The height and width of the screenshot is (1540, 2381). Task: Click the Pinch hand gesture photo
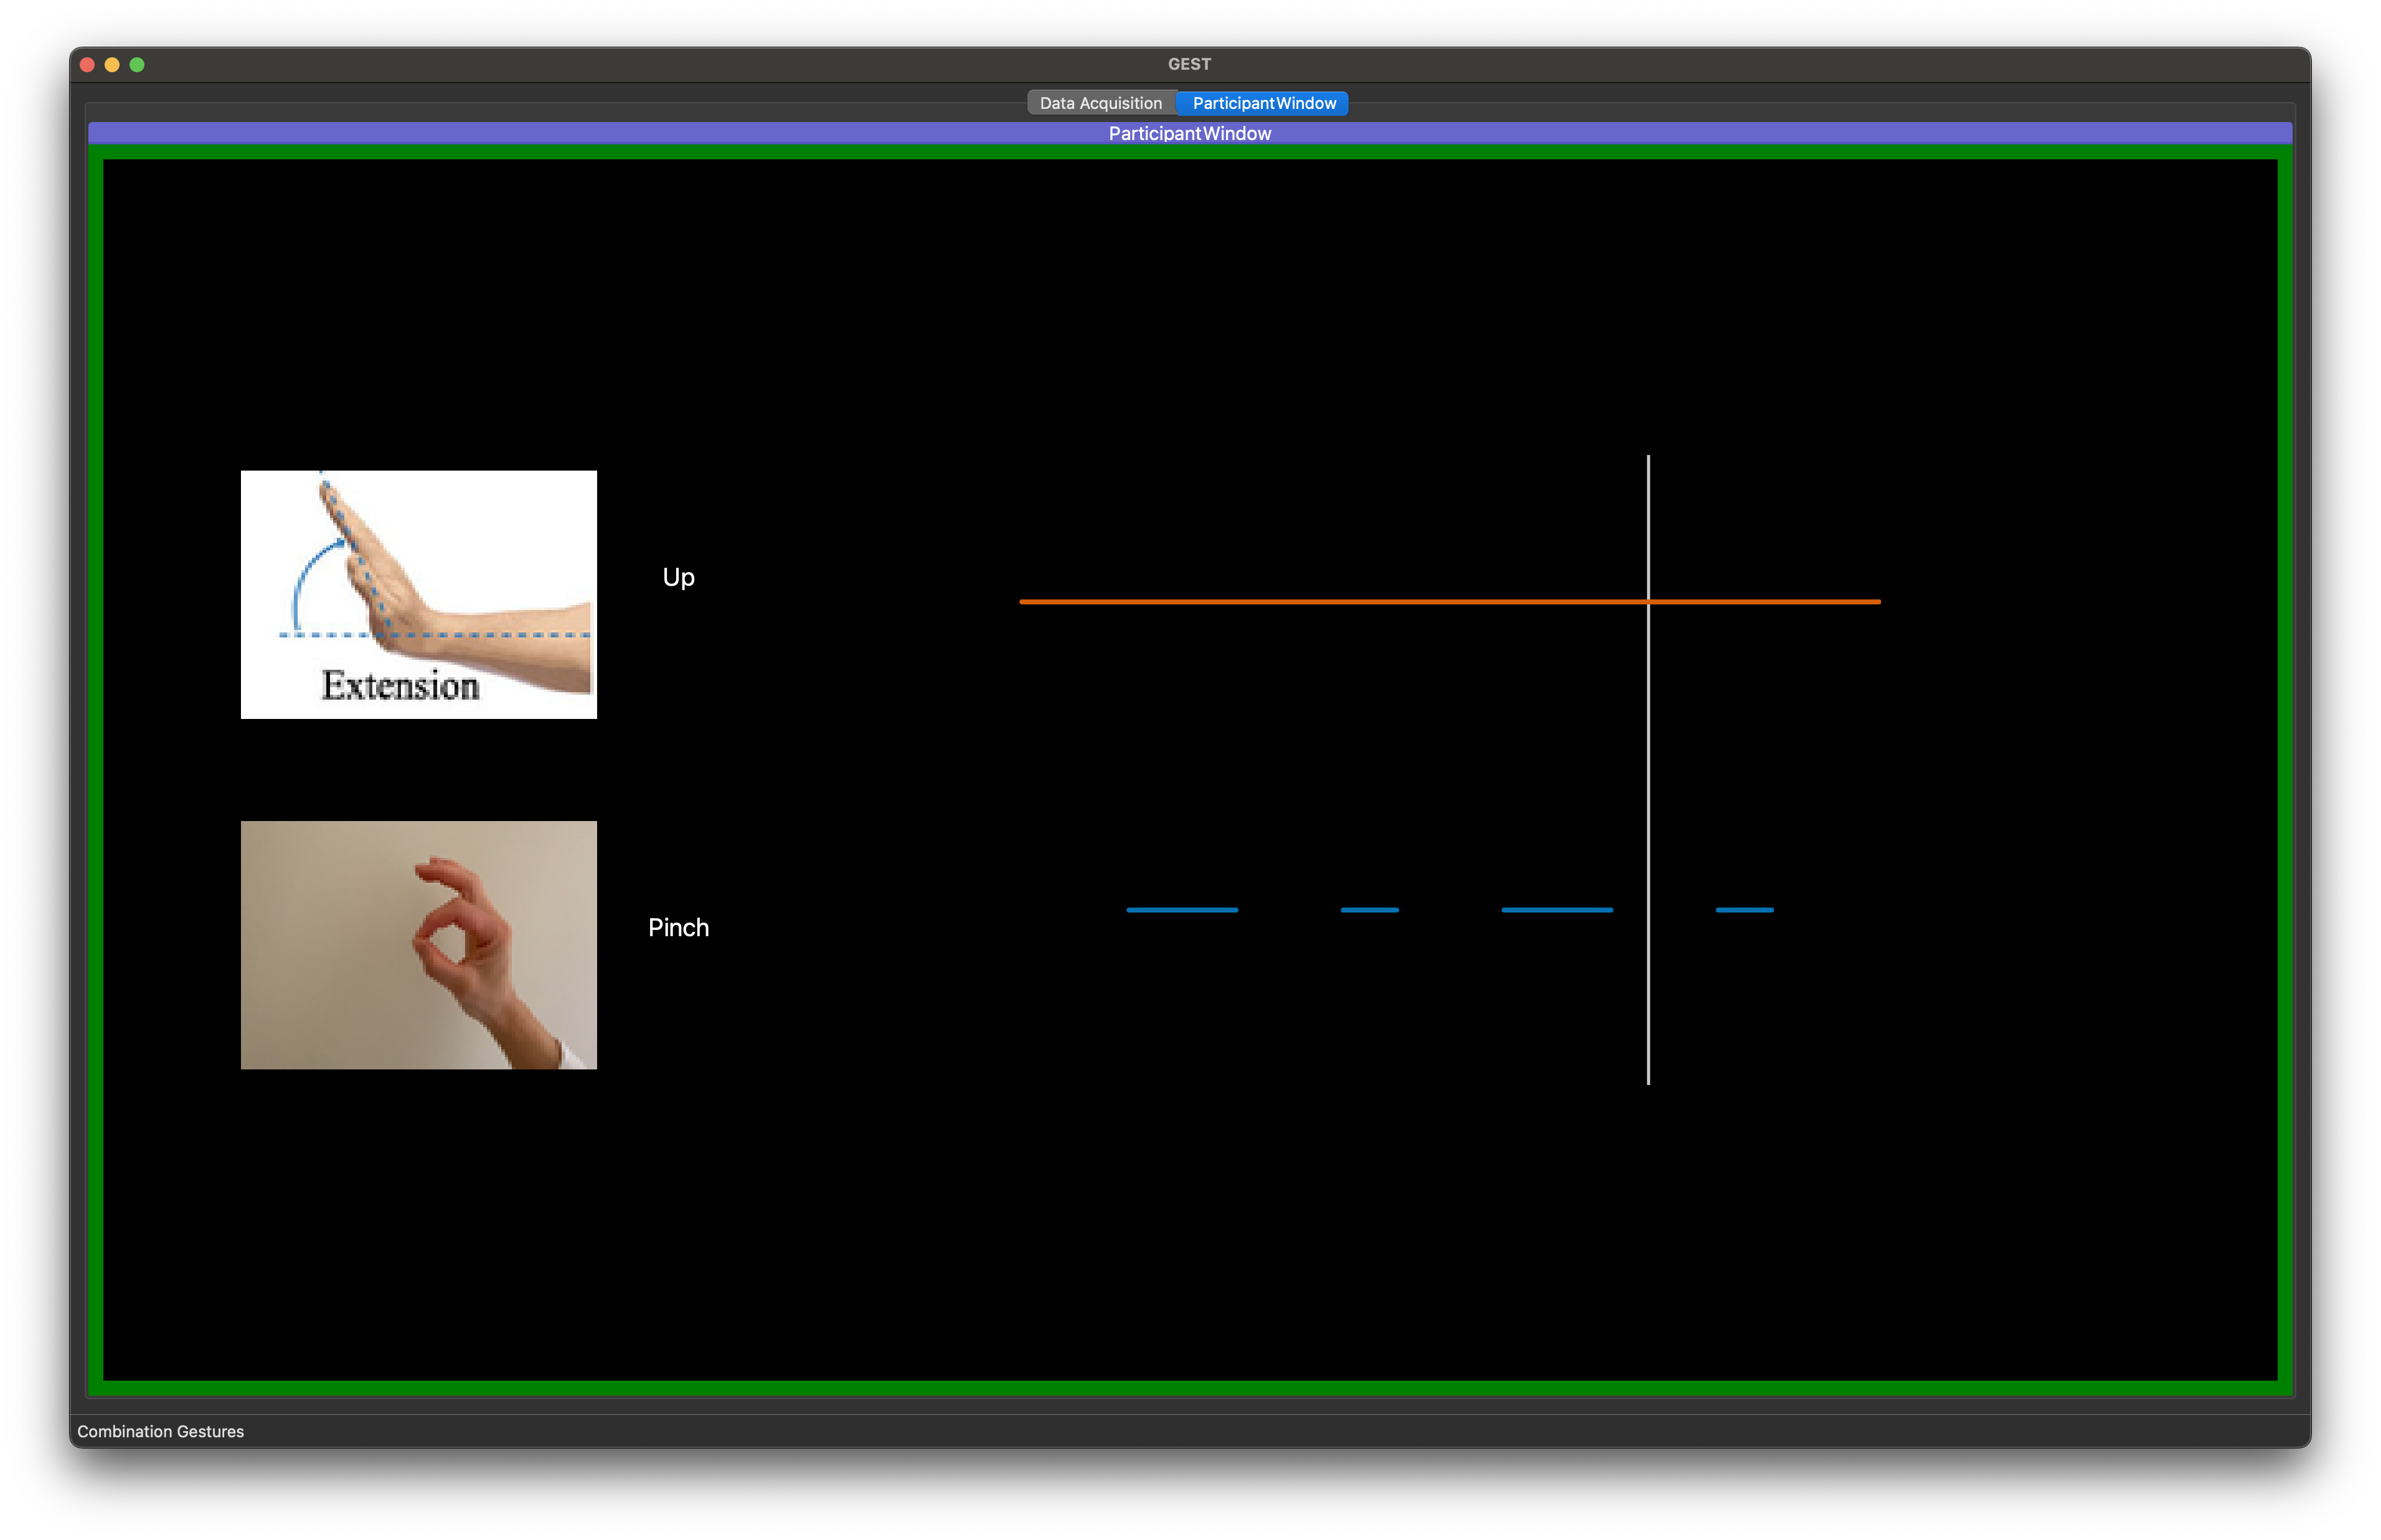418,944
